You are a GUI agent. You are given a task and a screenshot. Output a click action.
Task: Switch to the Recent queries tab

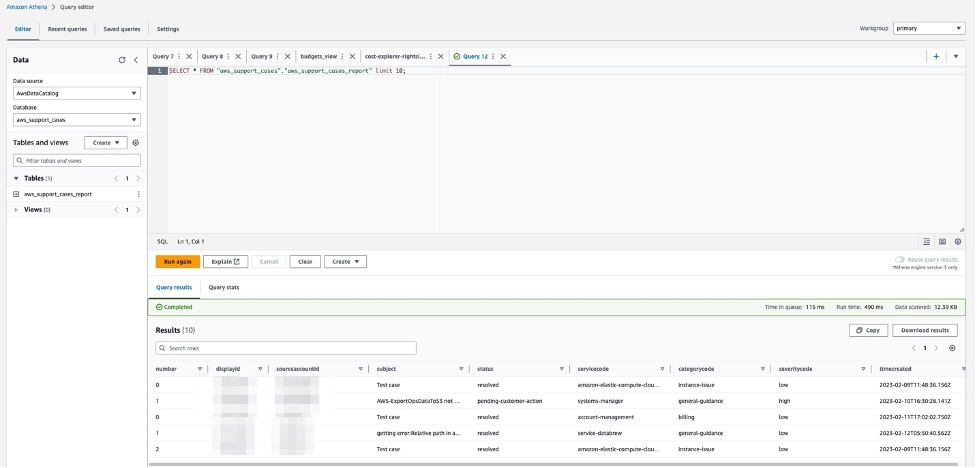[x=67, y=29]
